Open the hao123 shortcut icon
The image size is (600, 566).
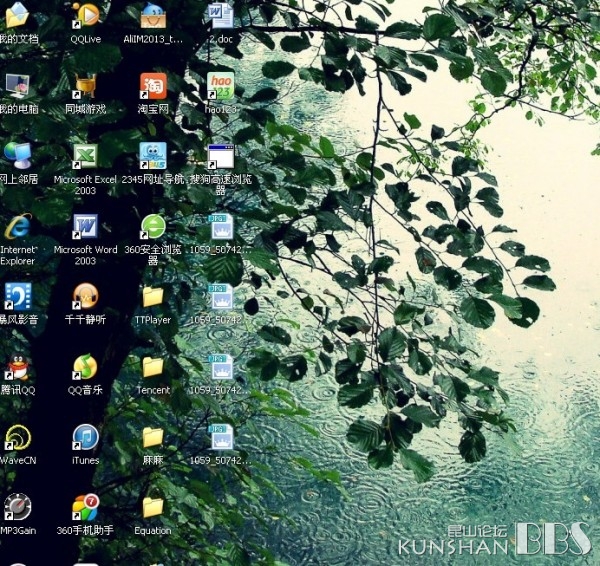[x=220, y=86]
